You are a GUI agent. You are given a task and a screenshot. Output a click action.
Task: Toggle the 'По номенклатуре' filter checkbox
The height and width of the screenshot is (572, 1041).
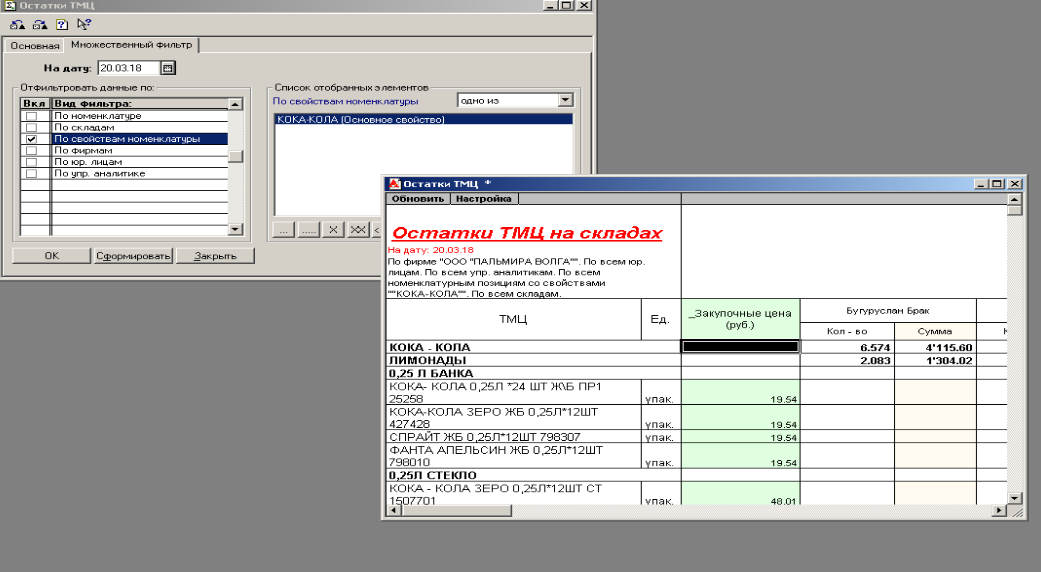pyautogui.click(x=31, y=116)
